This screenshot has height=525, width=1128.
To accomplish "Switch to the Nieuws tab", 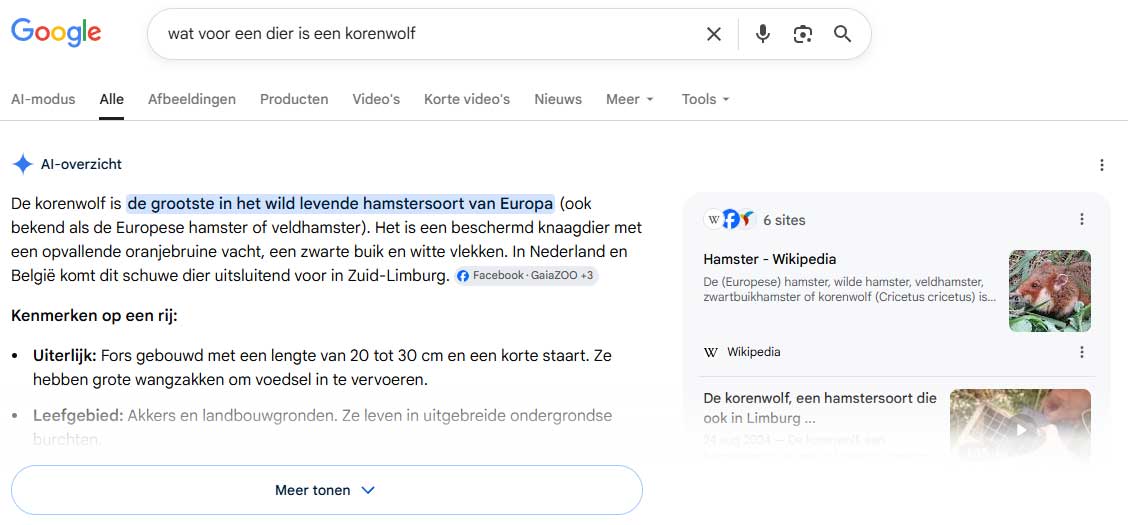I will (x=558, y=99).
